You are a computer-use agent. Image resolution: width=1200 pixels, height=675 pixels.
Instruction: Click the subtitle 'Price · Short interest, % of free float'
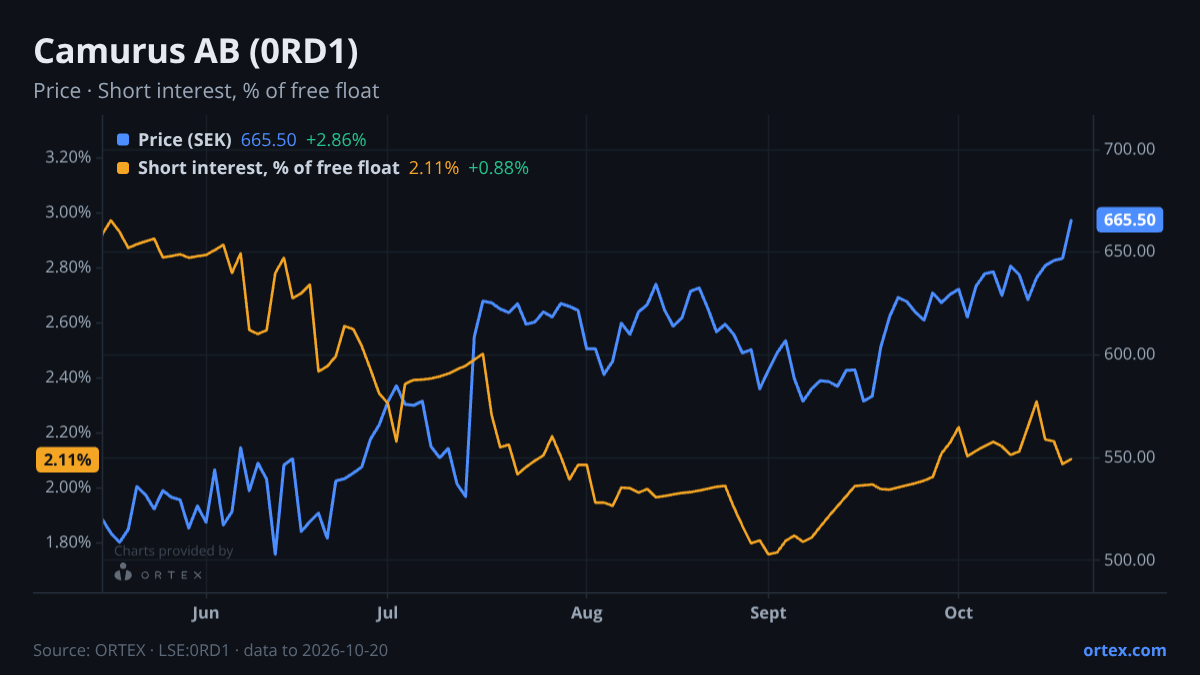206,91
